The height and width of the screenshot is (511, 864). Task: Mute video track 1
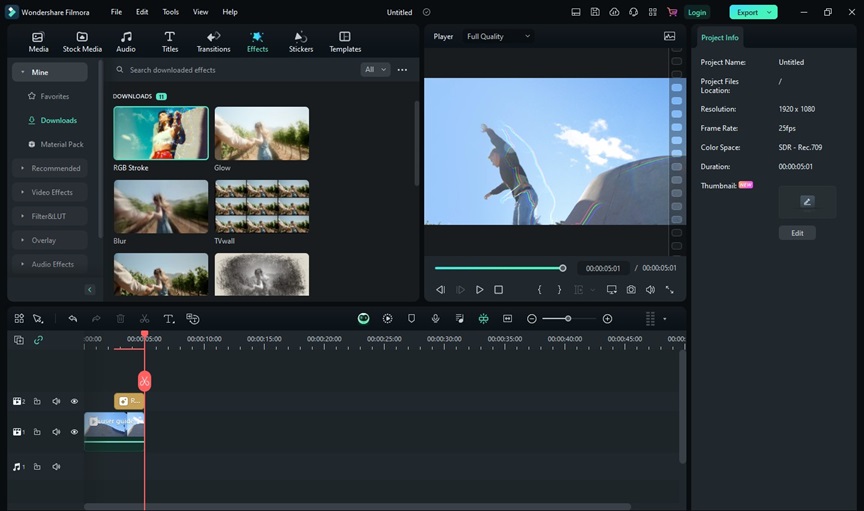pyautogui.click(x=56, y=432)
